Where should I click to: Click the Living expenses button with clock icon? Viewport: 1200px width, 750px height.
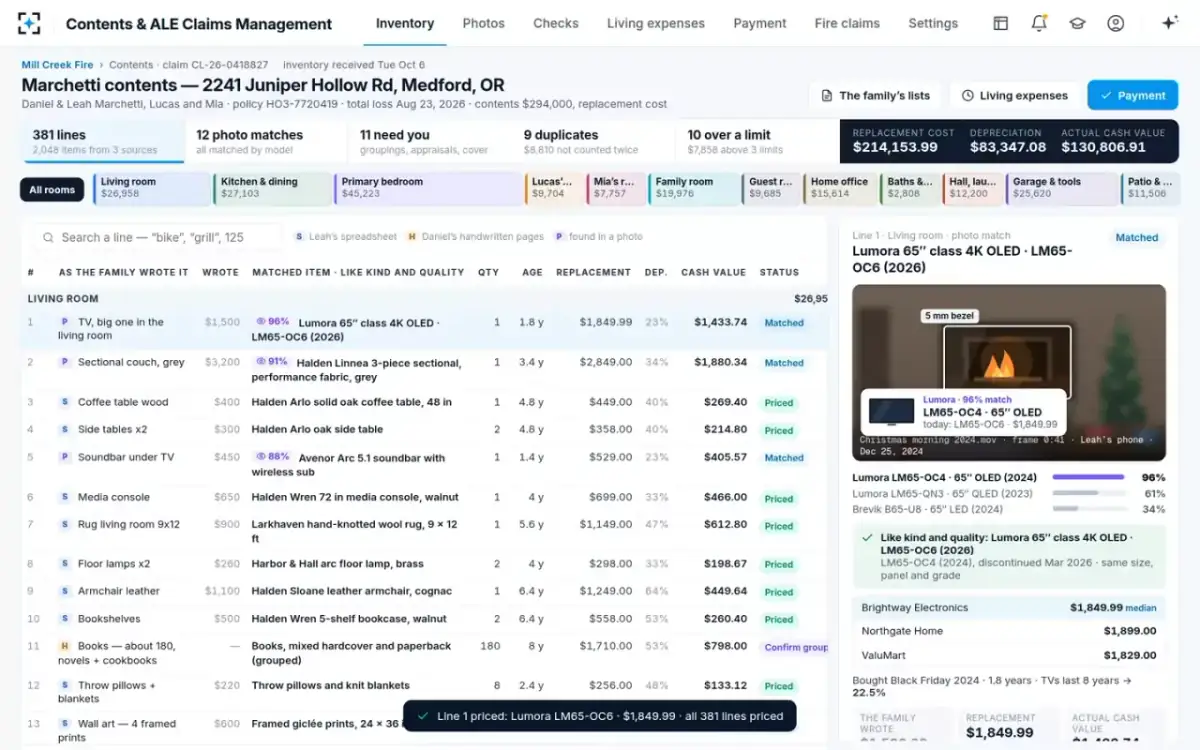coord(1014,96)
